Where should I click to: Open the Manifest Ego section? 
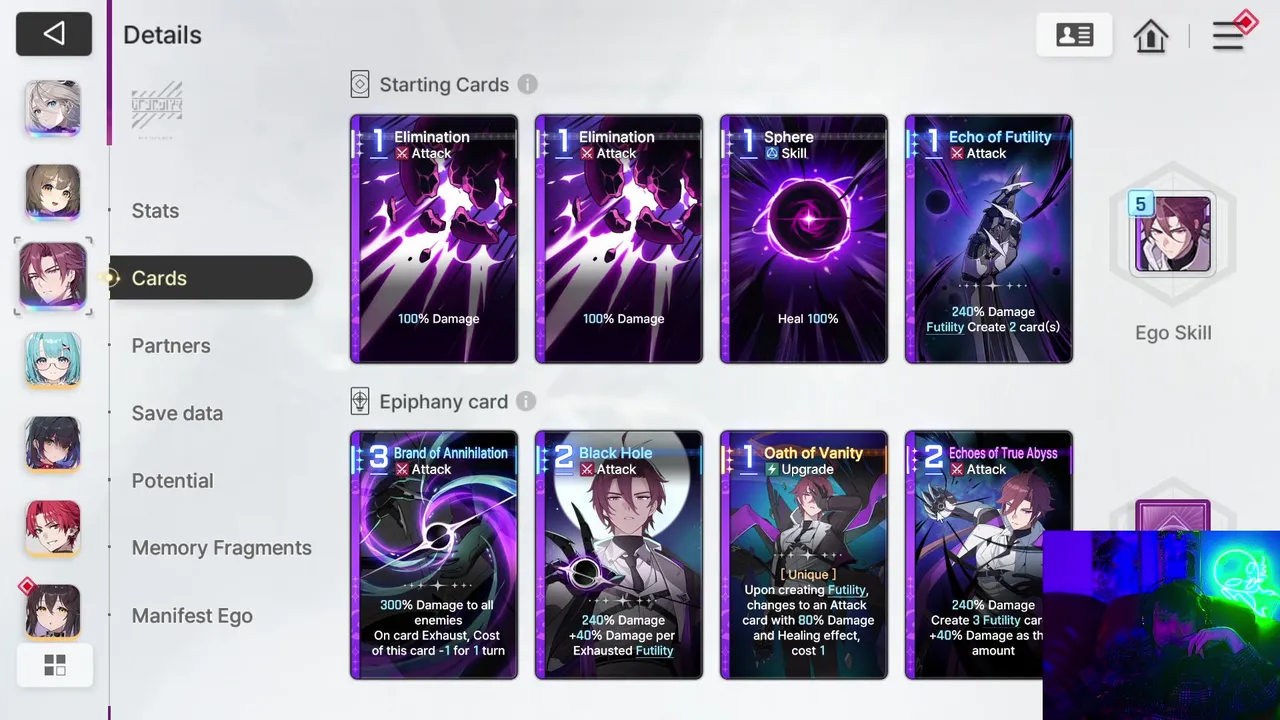point(192,616)
